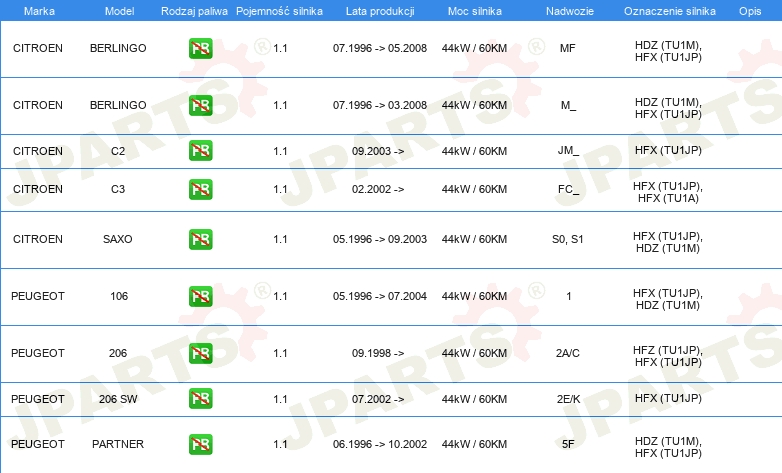Click the Marka column header
This screenshot has height=473, width=782.
point(39,11)
